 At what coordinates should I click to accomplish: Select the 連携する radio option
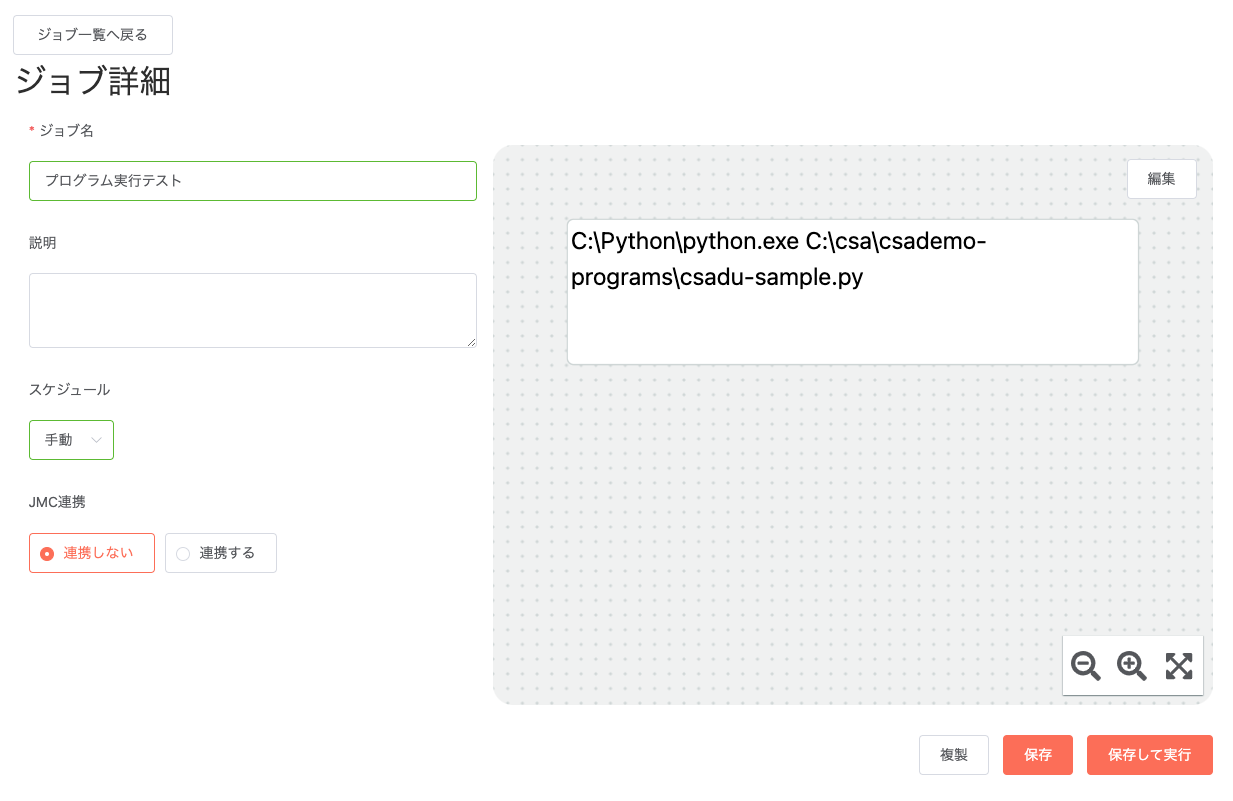point(221,553)
